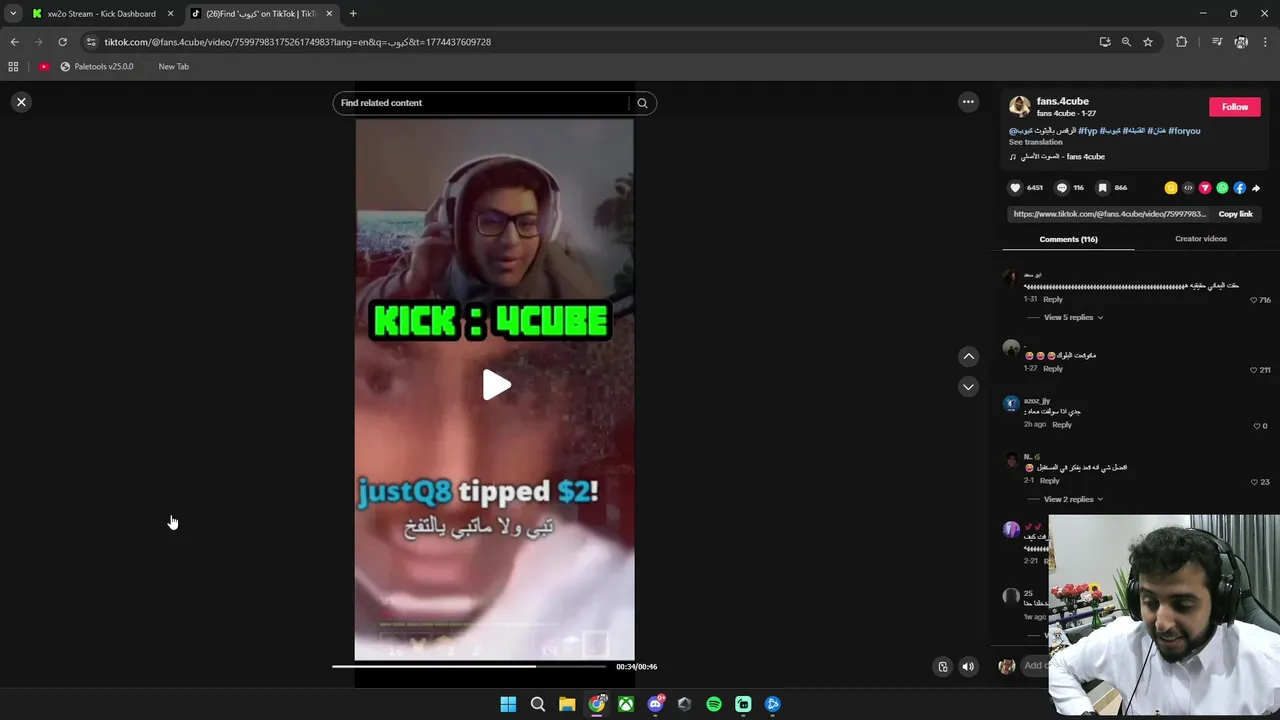Send to friends with the red paper-plane icon

(x=1205, y=188)
